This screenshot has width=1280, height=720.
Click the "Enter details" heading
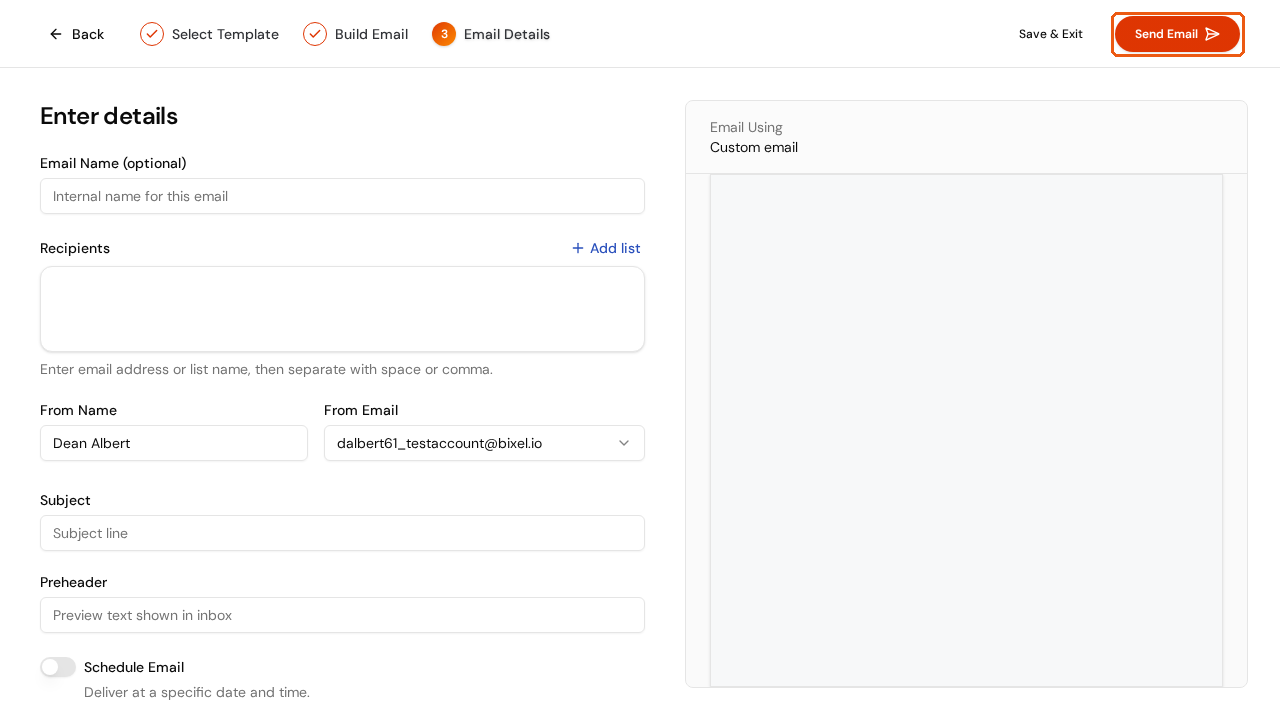click(x=109, y=116)
